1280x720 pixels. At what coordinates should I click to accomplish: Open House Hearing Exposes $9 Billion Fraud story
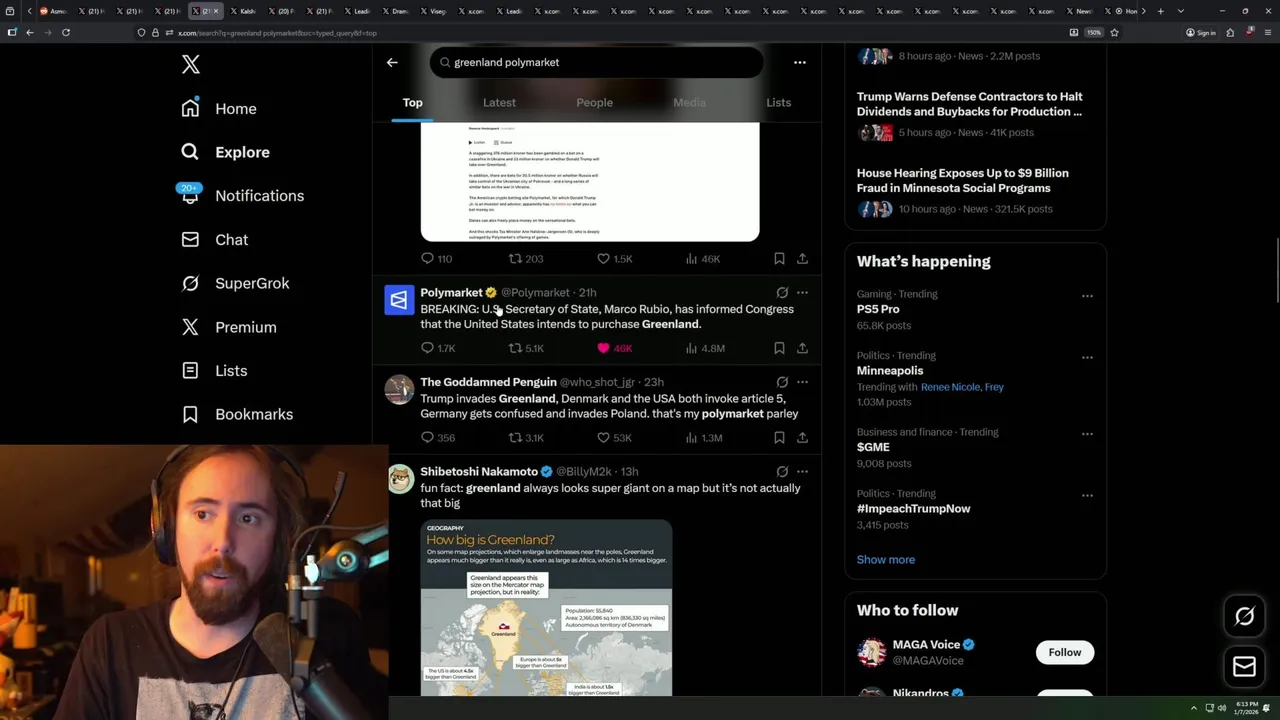tap(962, 180)
